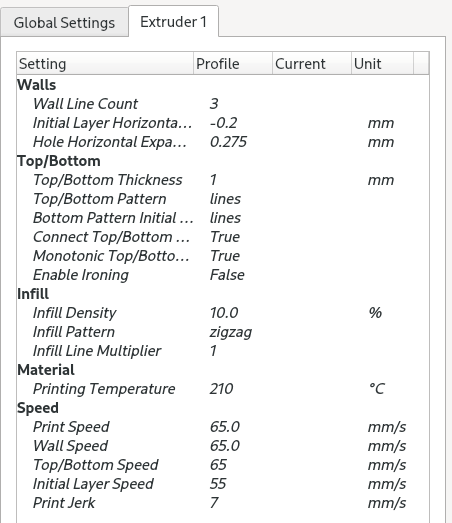
Task: Click the Wall Line Count value 3
Action: coord(214,104)
